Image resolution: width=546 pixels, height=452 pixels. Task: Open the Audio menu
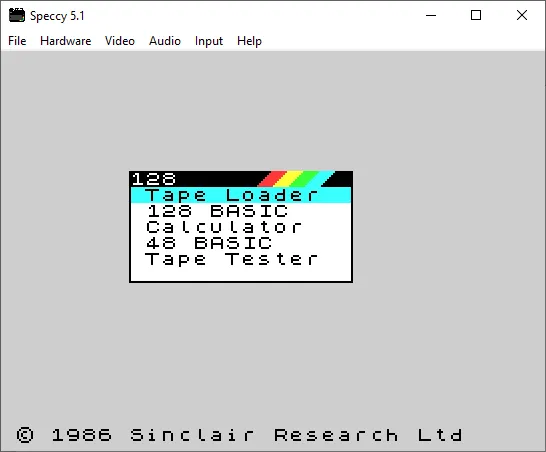(x=165, y=41)
